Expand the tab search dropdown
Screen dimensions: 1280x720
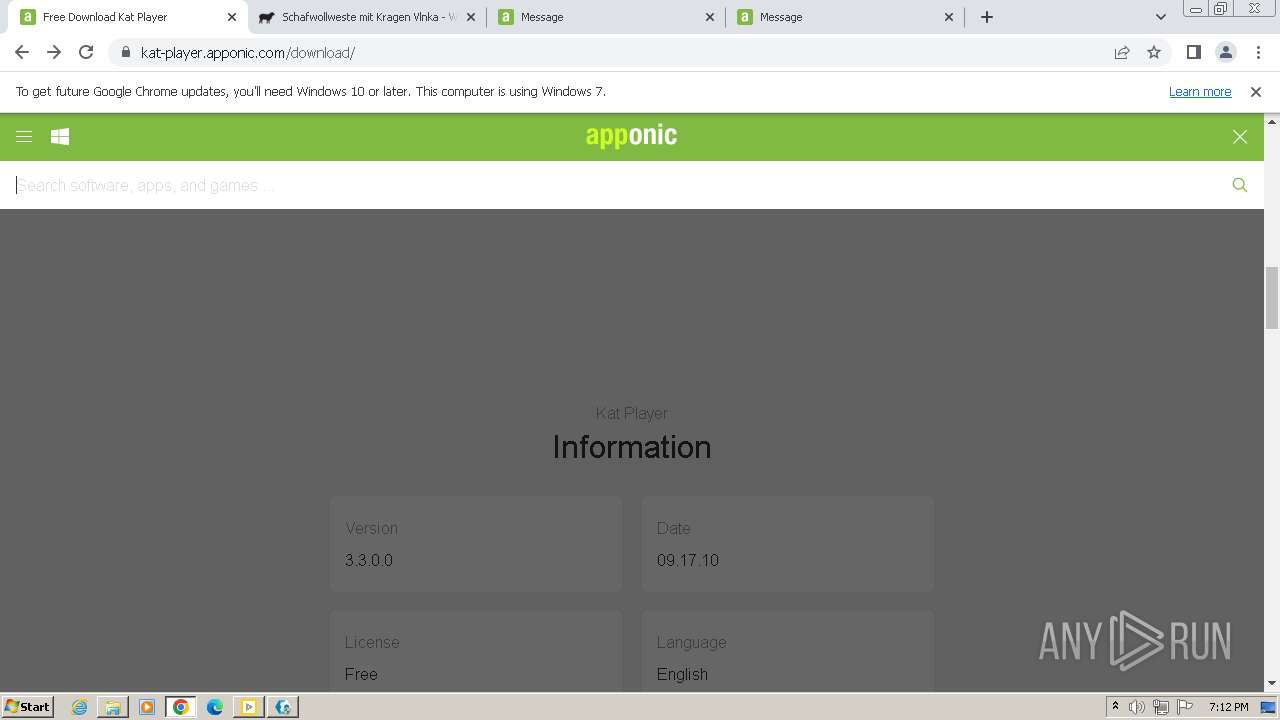coord(1161,17)
